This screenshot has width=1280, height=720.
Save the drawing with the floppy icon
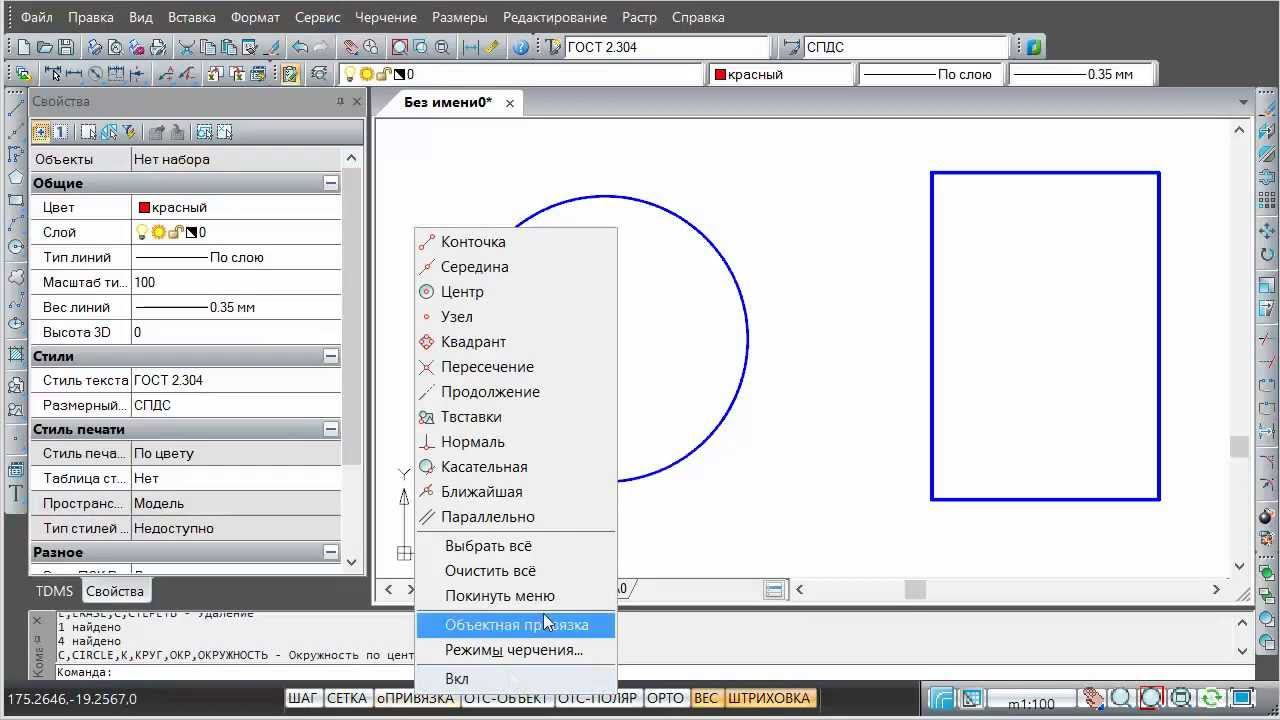pos(66,47)
